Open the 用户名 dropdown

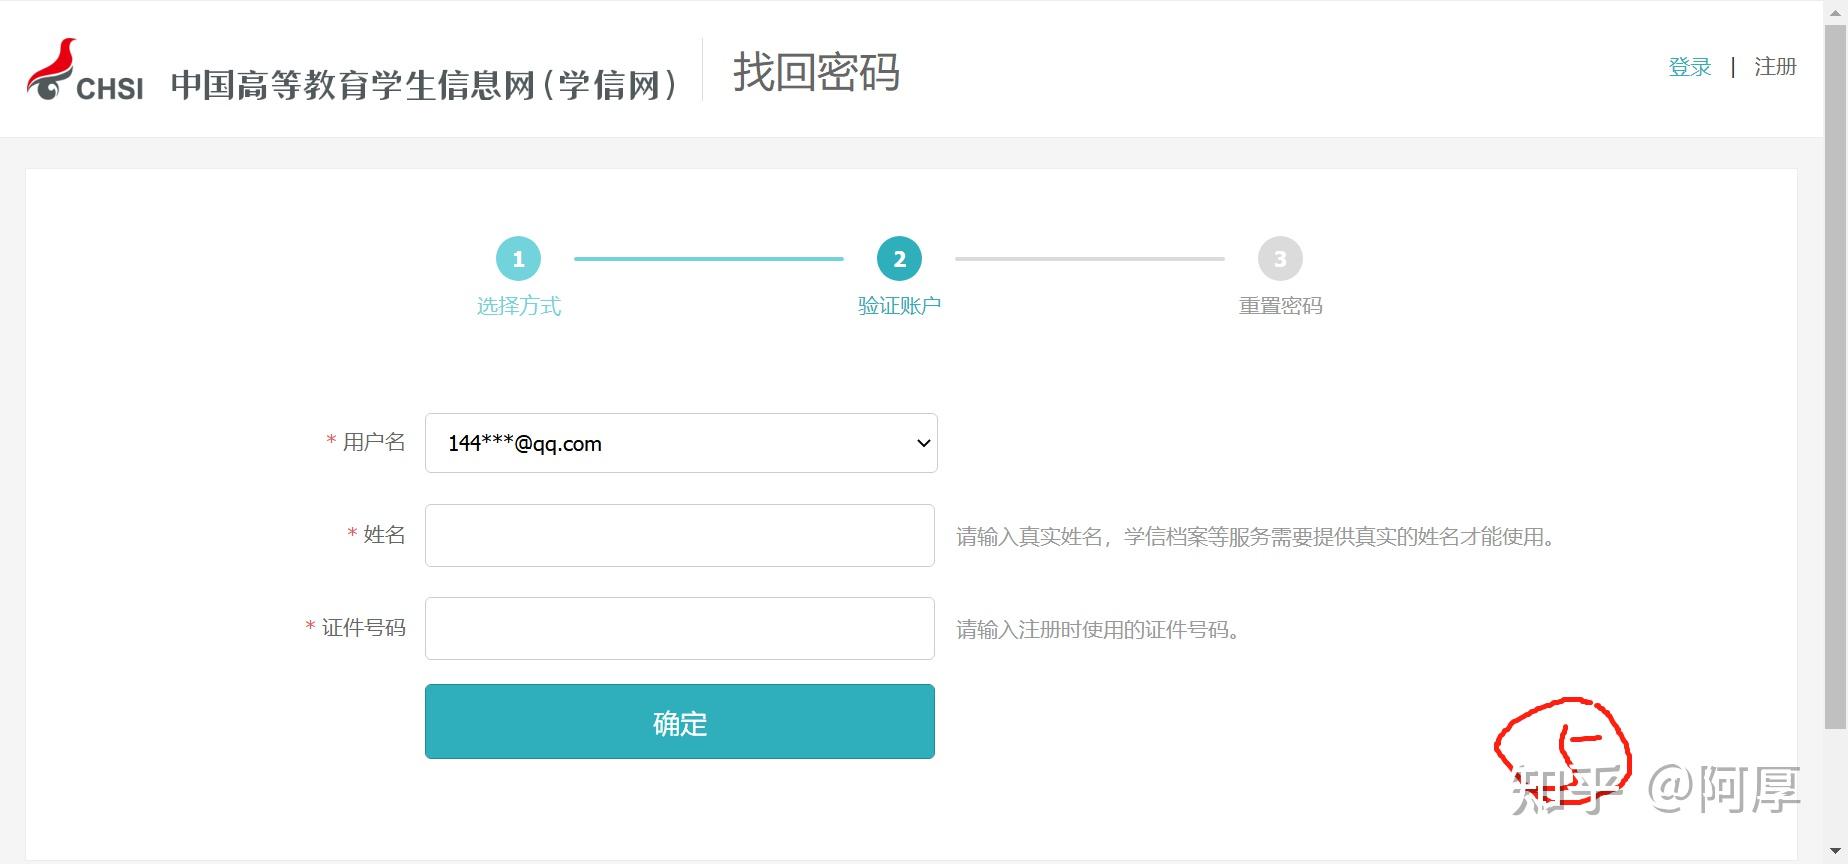click(x=680, y=443)
